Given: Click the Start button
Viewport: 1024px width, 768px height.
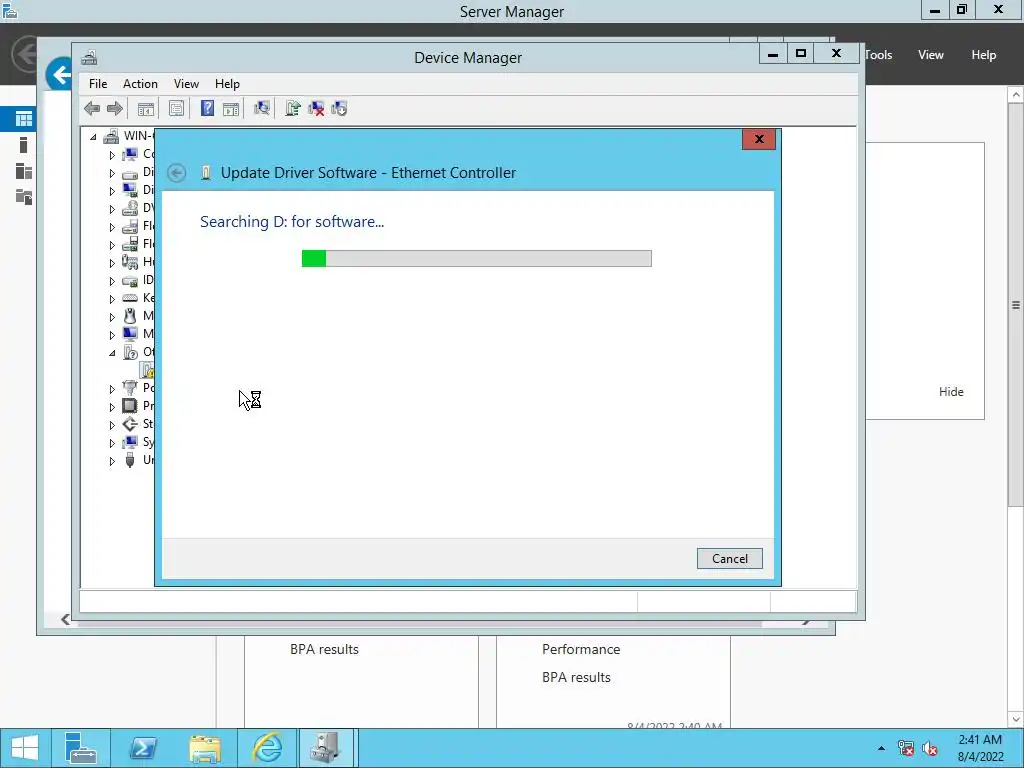Looking at the screenshot, I should click(x=25, y=748).
